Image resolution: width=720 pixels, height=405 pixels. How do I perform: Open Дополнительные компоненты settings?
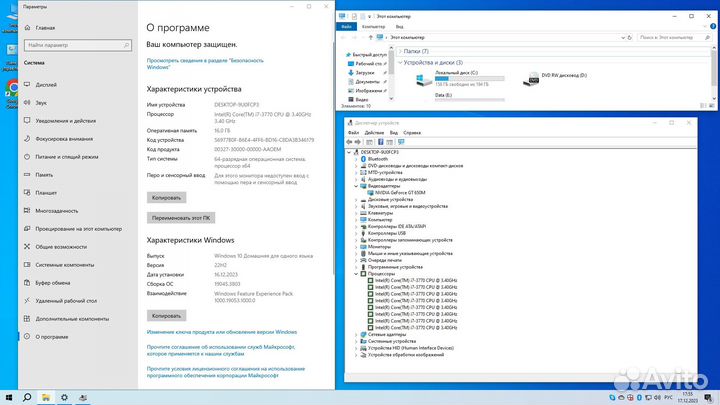(x=72, y=319)
